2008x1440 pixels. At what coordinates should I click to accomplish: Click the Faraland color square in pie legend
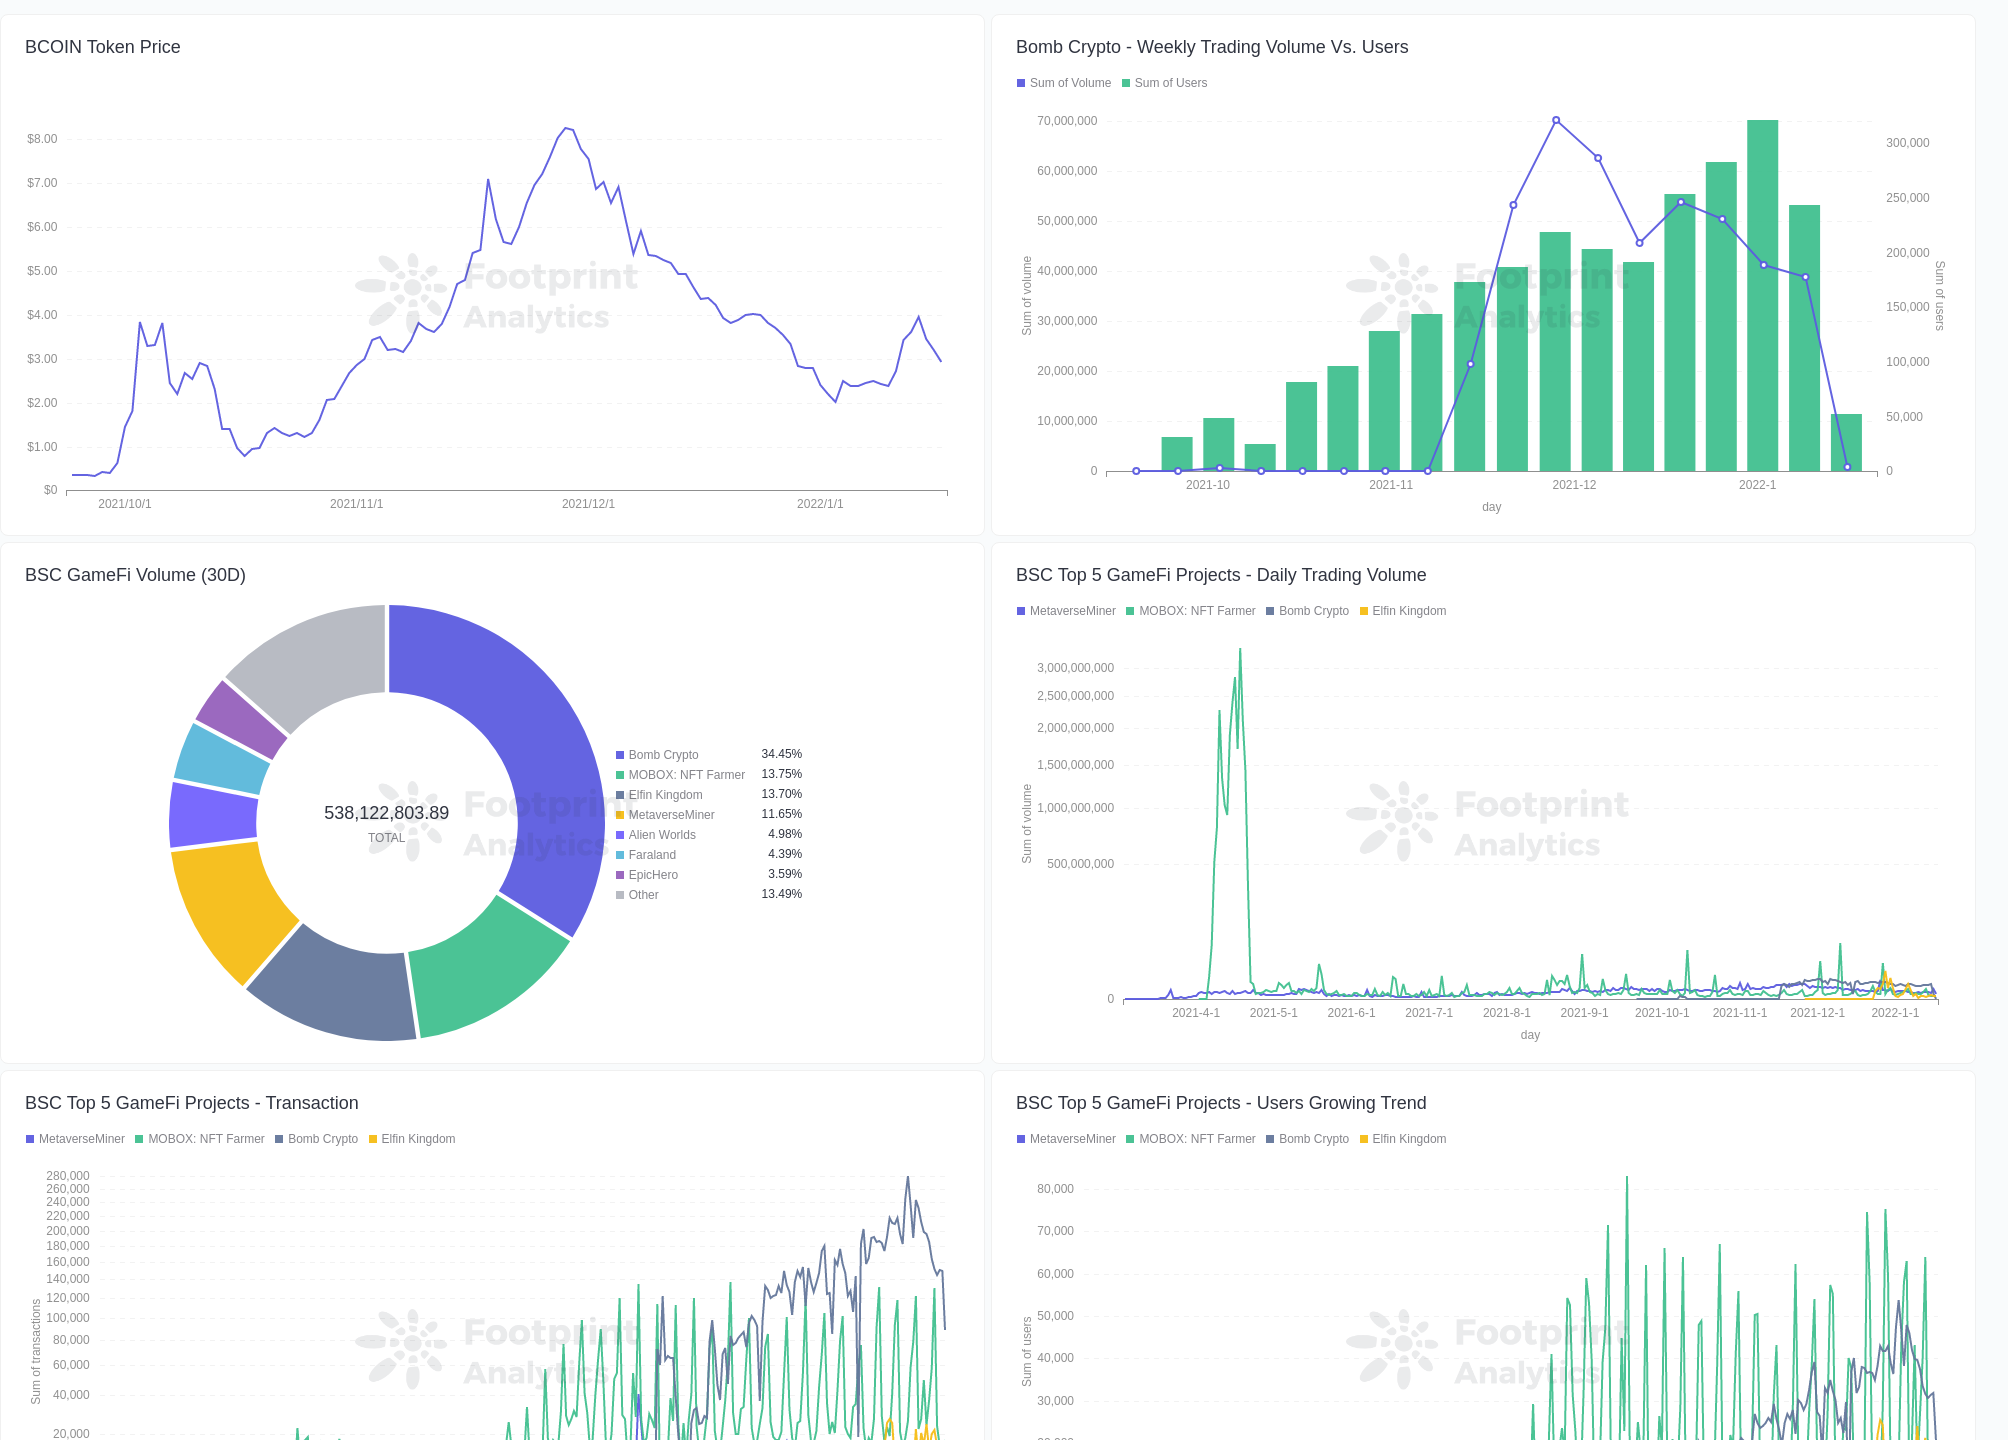pyautogui.click(x=621, y=854)
